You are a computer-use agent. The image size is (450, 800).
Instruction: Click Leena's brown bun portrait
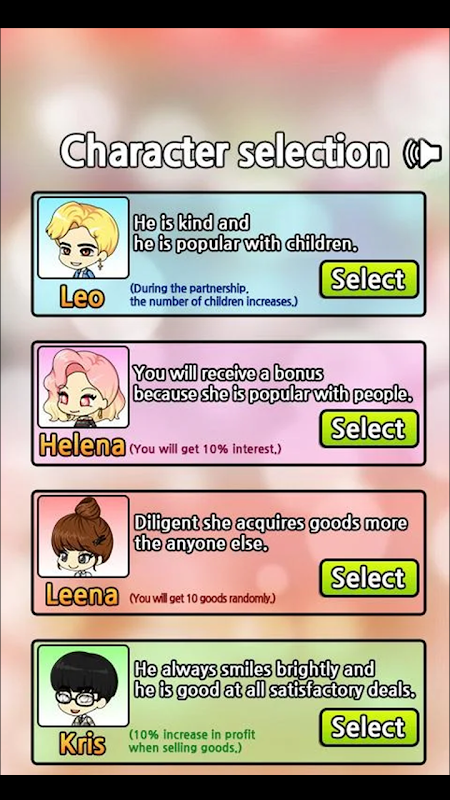[83, 536]
